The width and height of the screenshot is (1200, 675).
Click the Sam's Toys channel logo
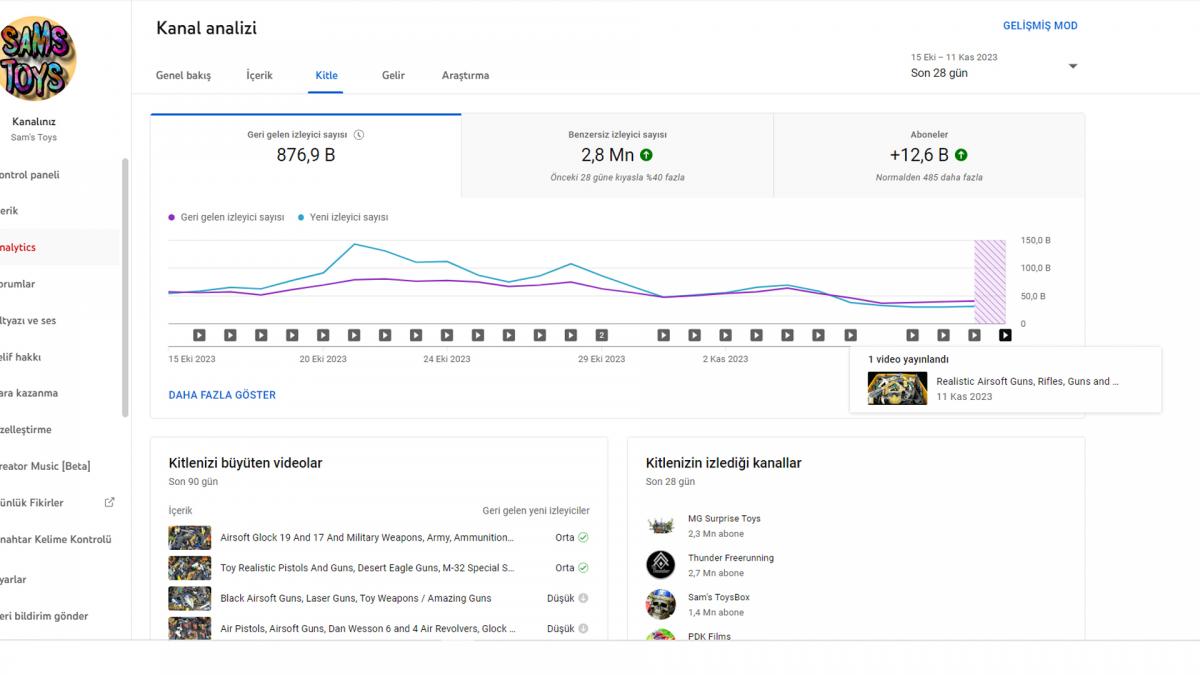pyautogui.click(x=38, y=59)
